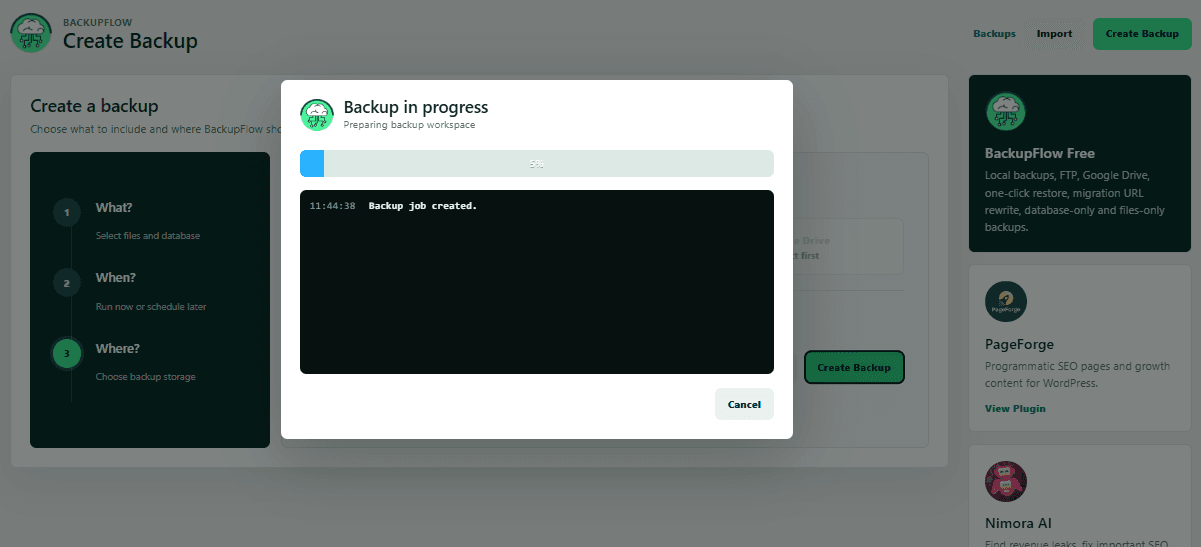The width and height of the screenshot is (1201, 547).
Task: Click the BackupFlow logo in the header
Action: [x=31, y=33]
